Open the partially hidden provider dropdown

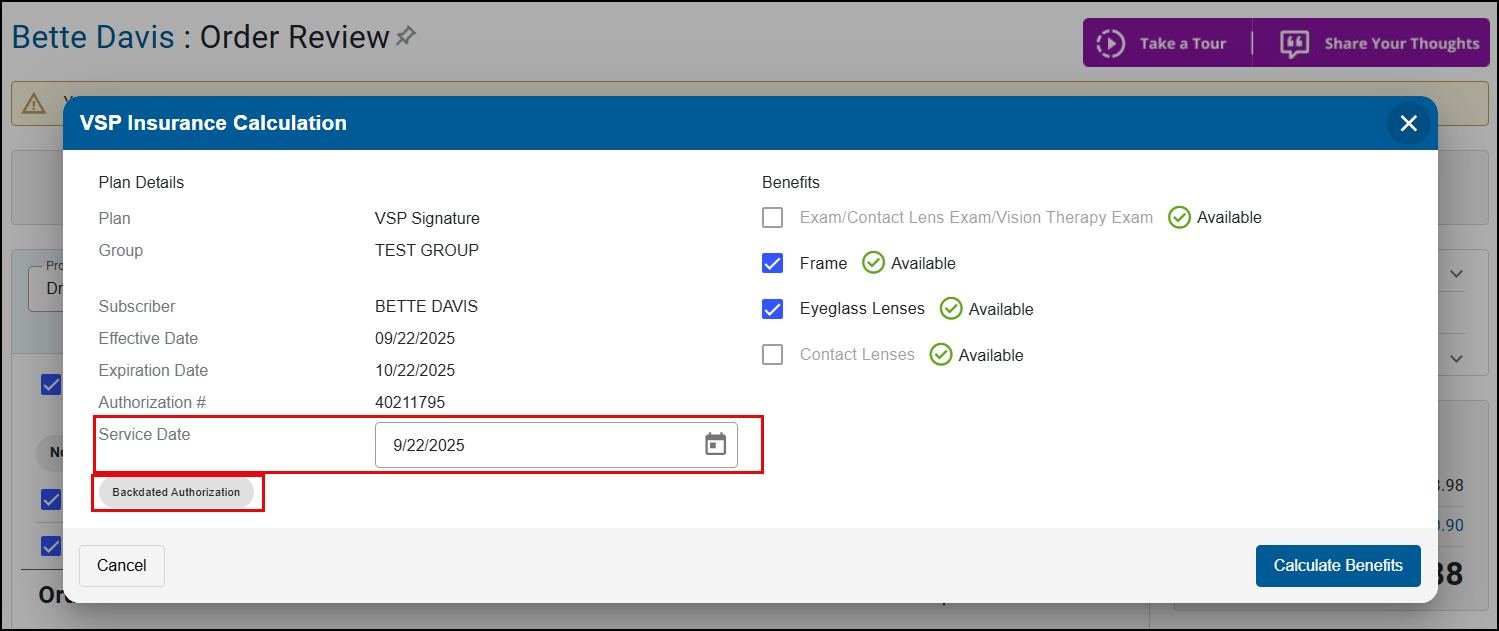pyautogui.click(x=45, y=288)
